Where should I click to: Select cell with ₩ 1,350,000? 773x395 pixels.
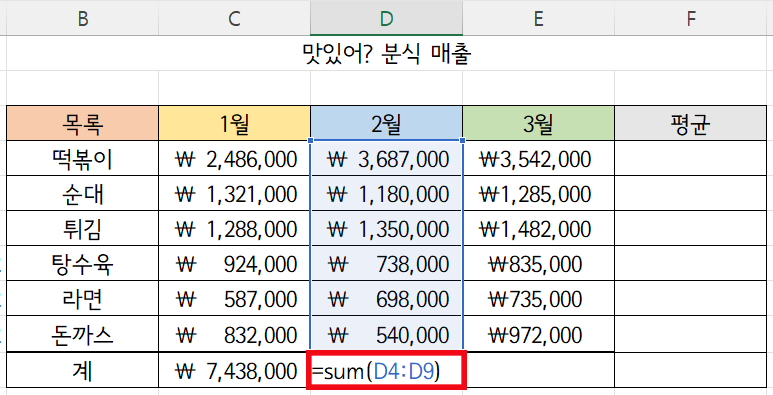pos(386,228)
